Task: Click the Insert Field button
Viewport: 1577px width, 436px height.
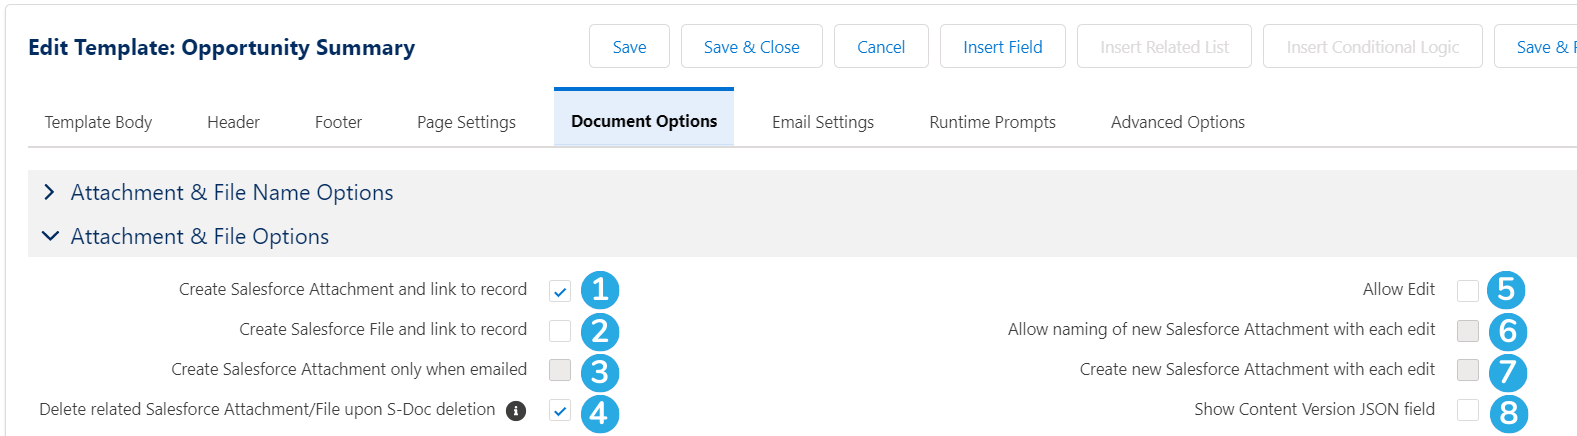Action: [1003, 47]
